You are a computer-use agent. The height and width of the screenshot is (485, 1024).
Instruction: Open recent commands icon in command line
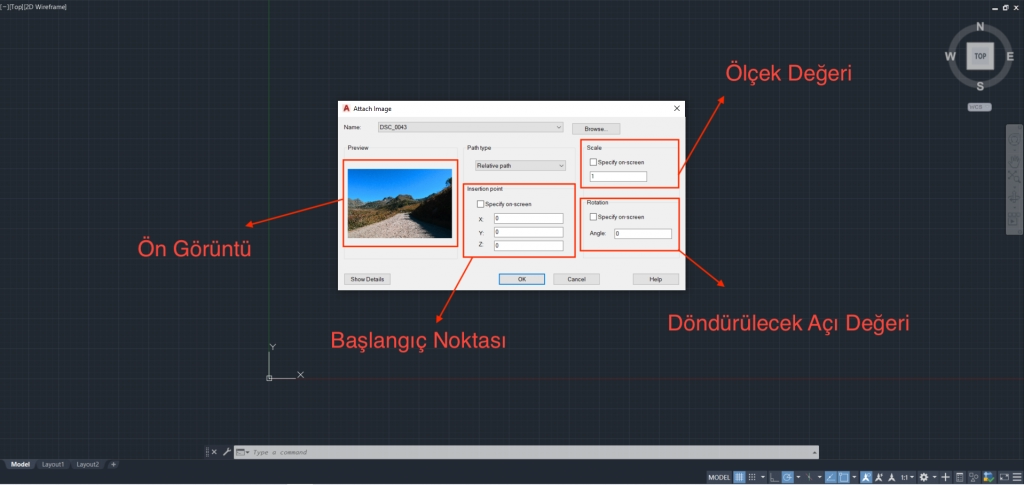[x=242, y=452]
